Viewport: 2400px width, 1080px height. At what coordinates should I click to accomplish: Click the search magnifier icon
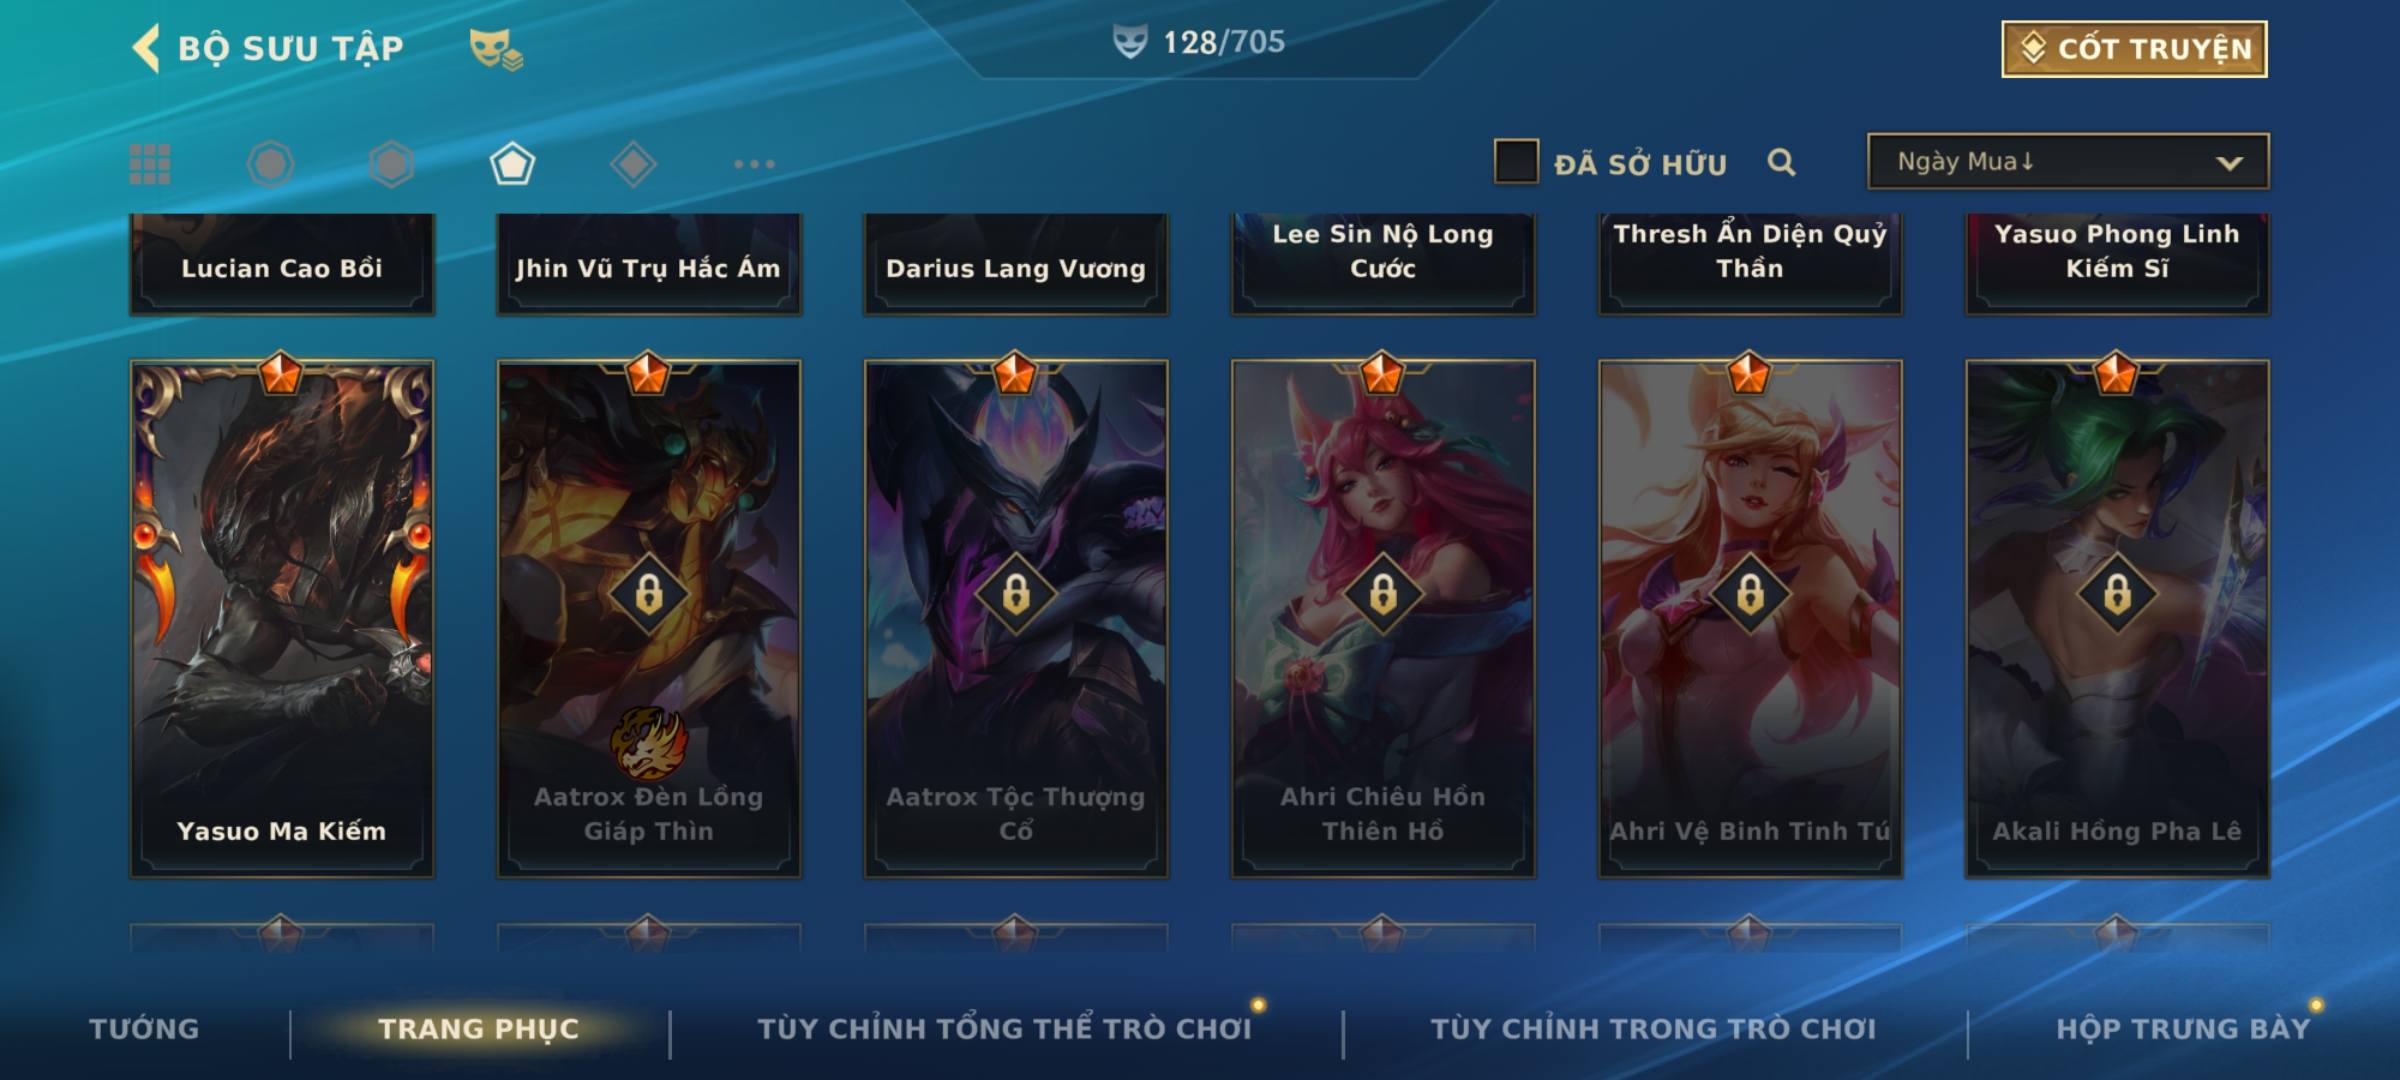[1781, 162]
